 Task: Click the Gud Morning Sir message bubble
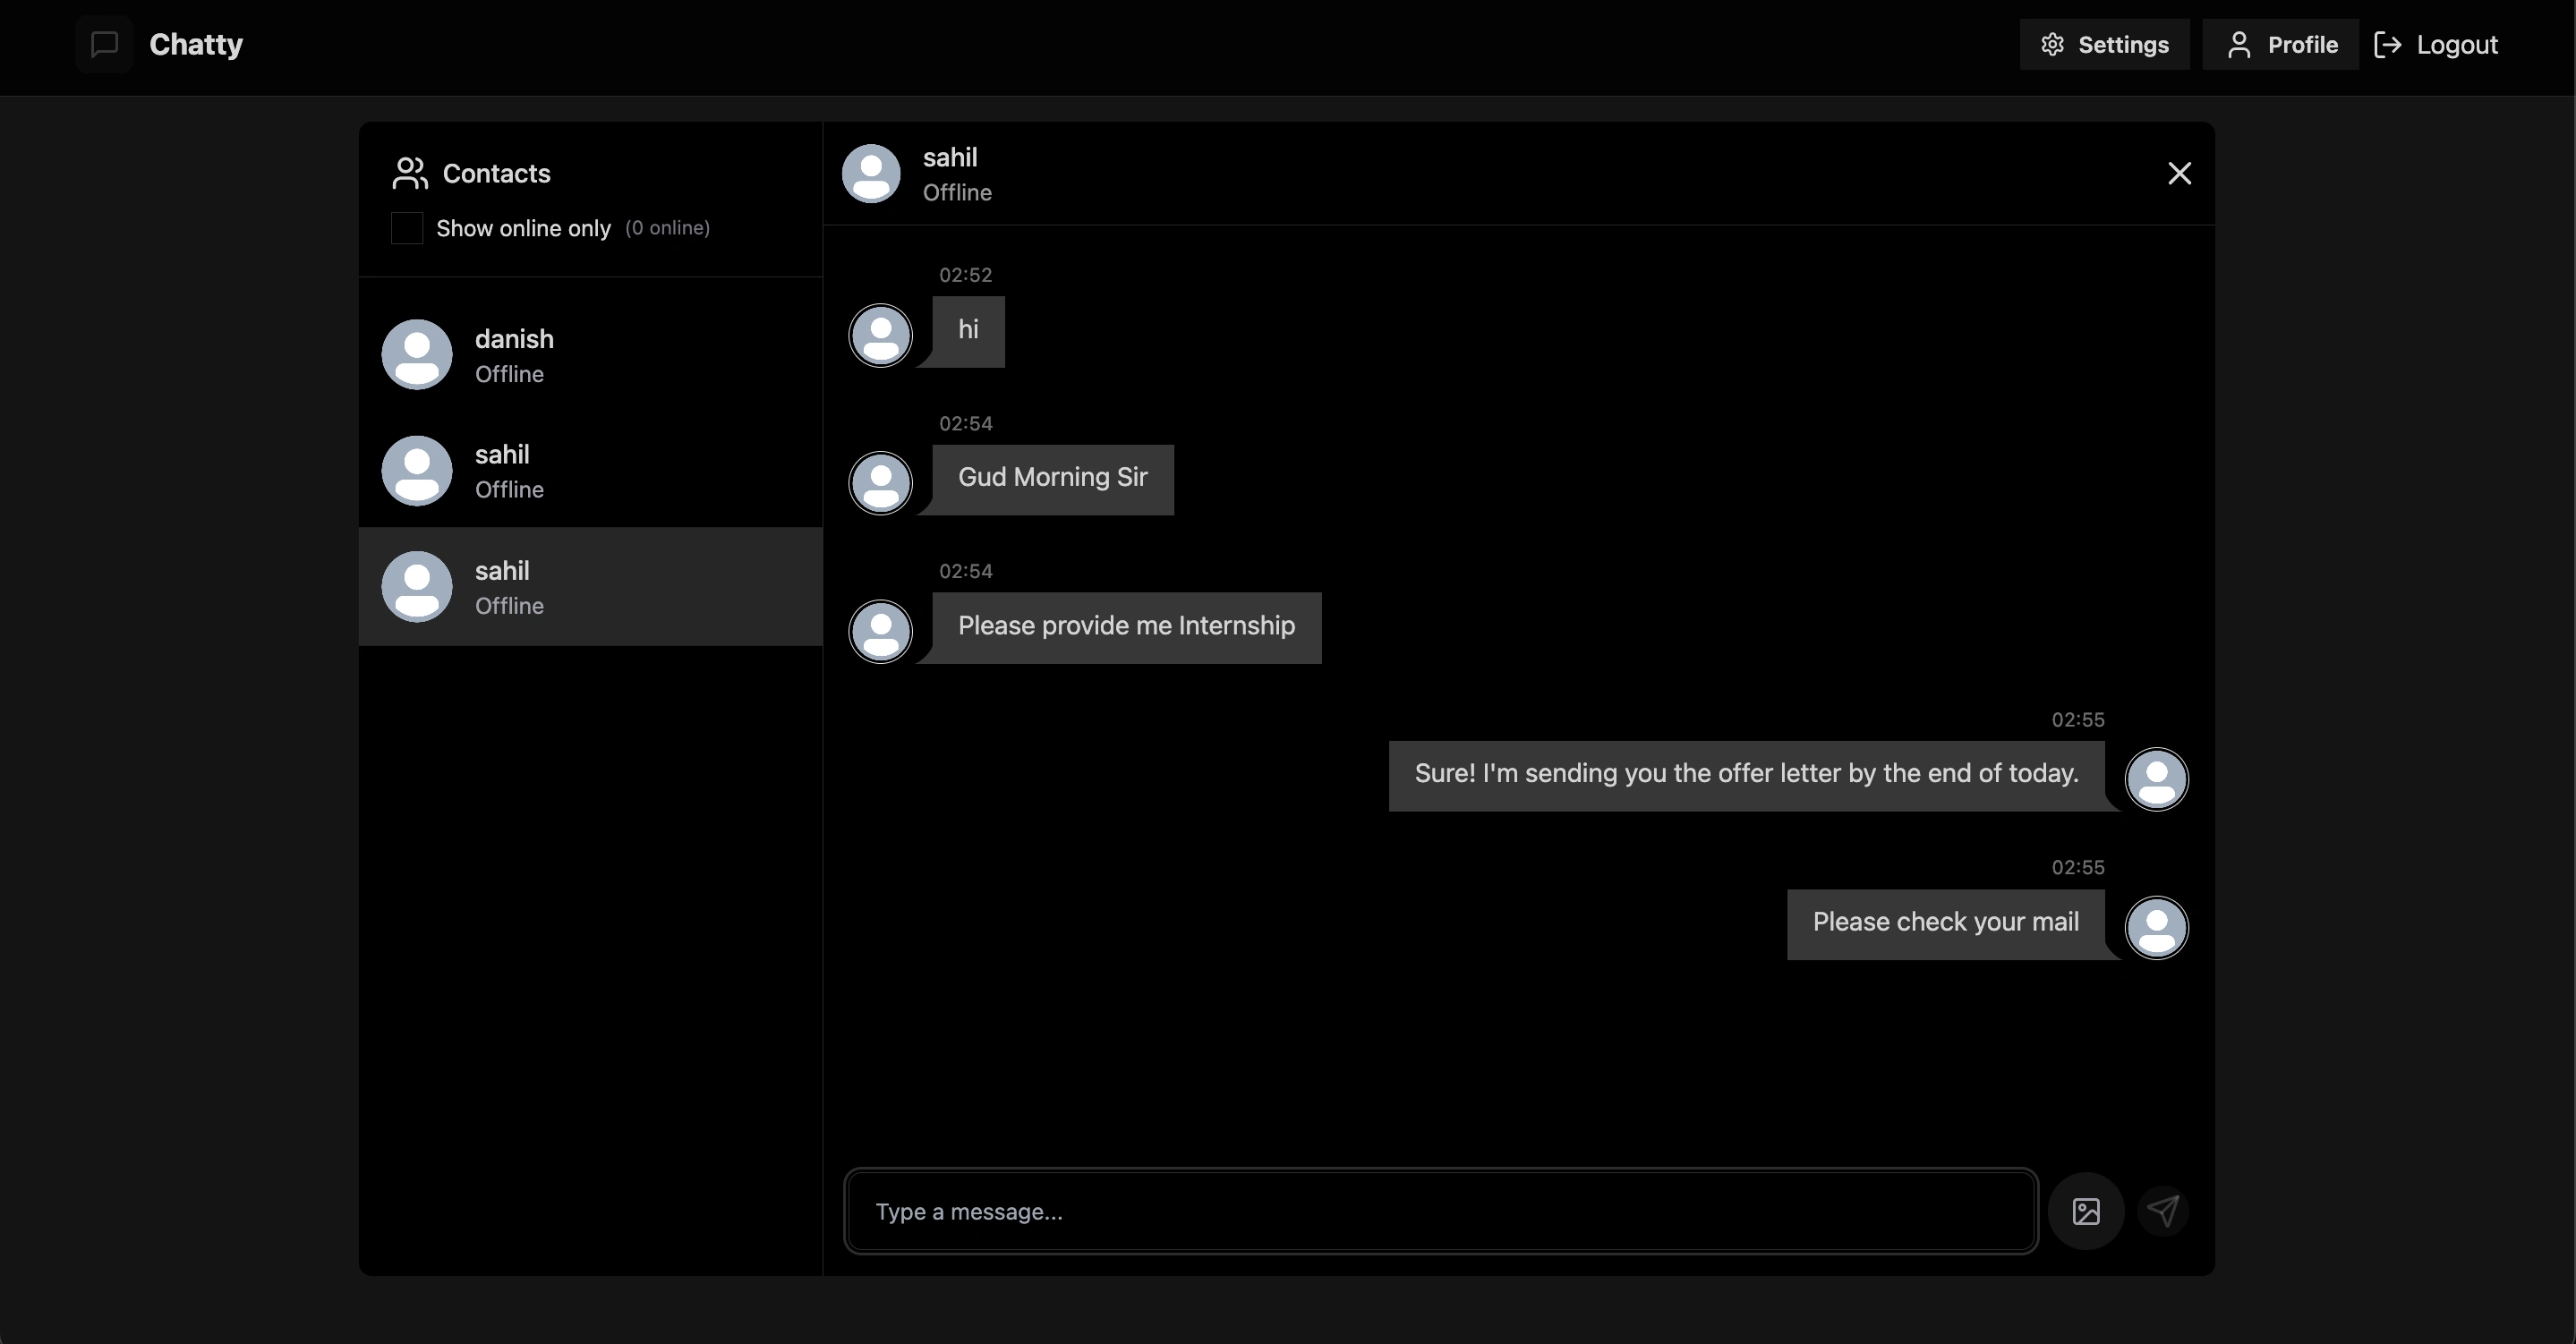[x=1052, y=479]
